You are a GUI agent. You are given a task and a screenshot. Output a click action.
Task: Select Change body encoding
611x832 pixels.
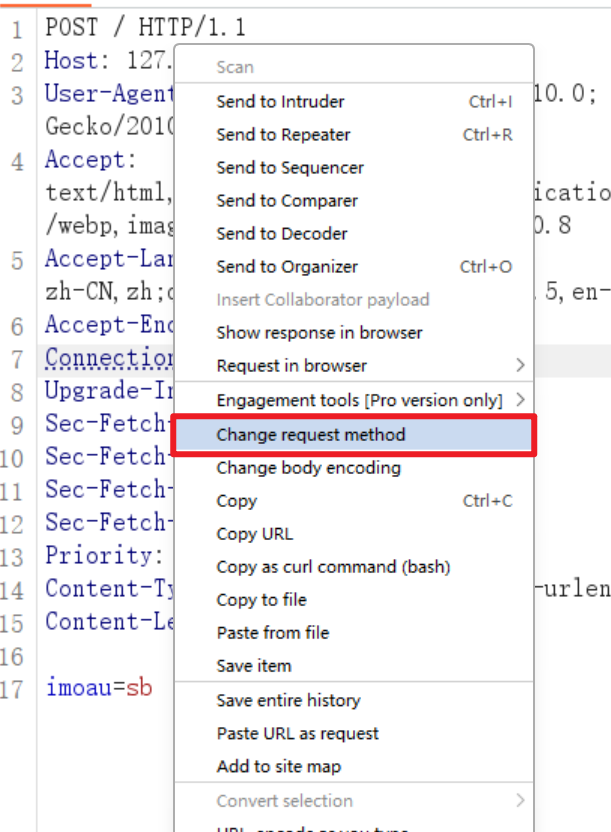point(308,467)
